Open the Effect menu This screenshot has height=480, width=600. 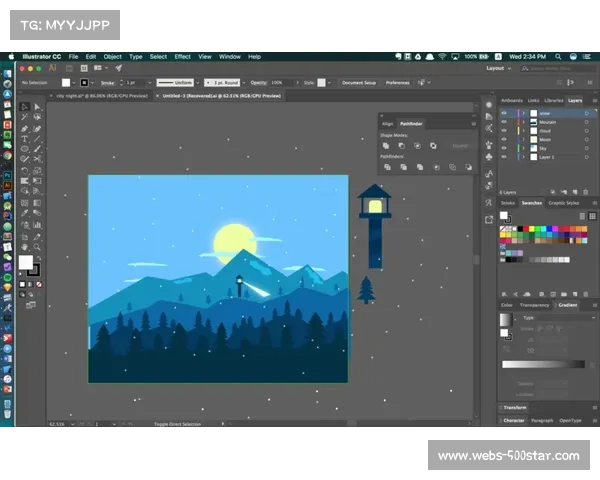(181, 57)
